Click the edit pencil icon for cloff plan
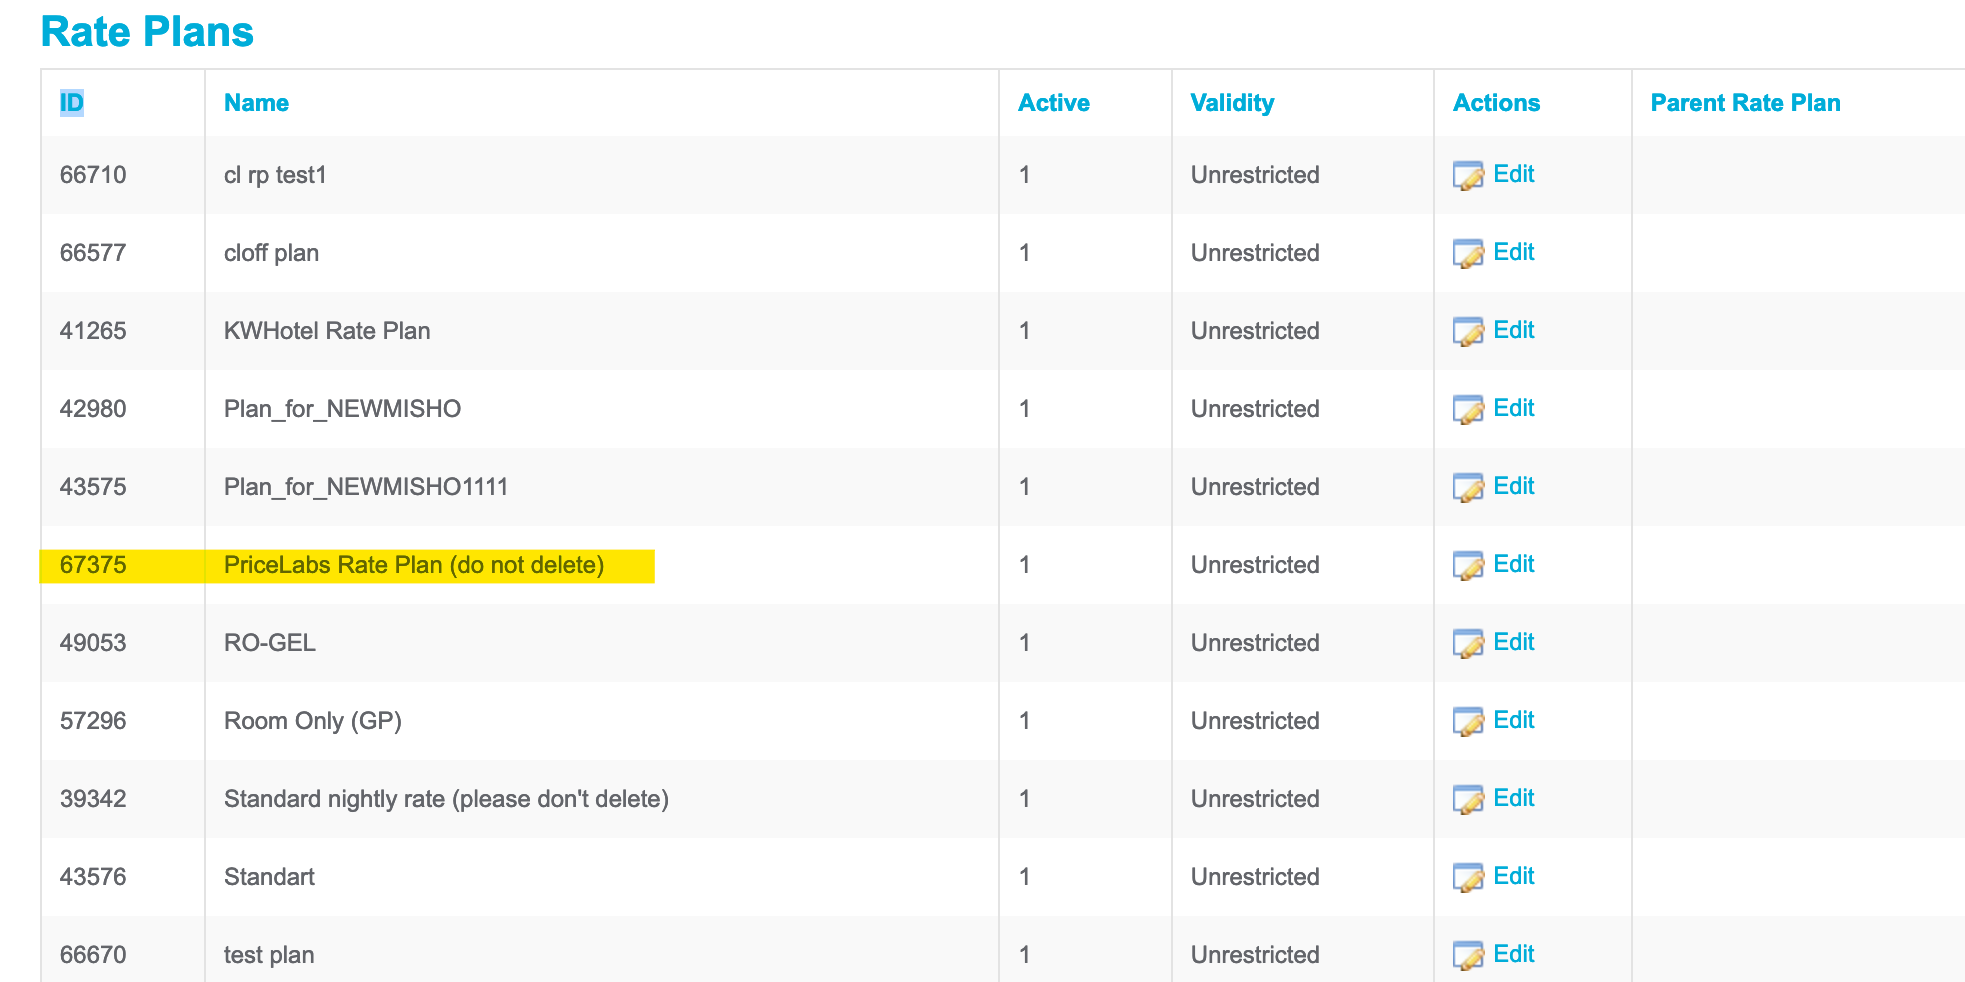 (1468, 253)
